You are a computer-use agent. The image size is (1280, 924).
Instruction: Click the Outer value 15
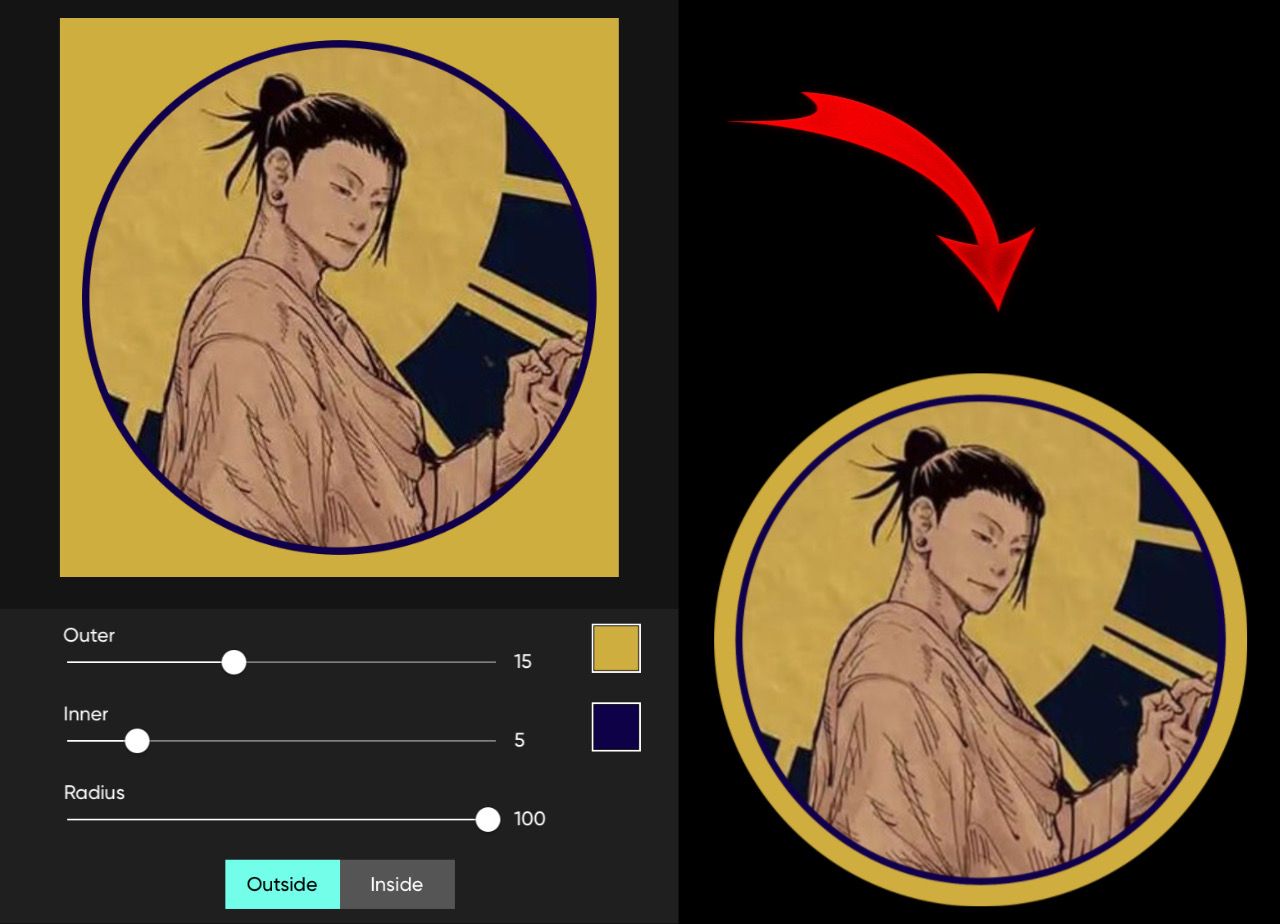click(523, 662)
